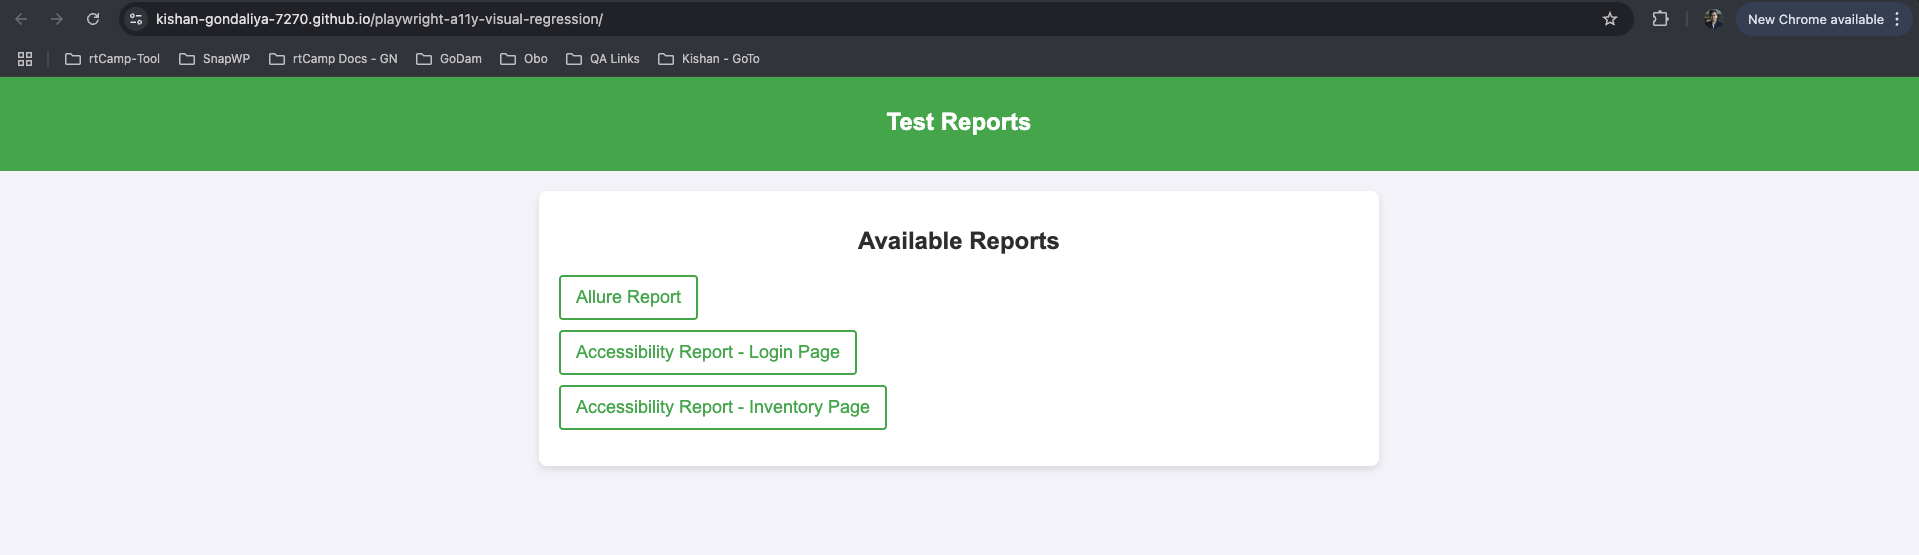Bookmark this page with the star icon

[x=1609, y=19]
